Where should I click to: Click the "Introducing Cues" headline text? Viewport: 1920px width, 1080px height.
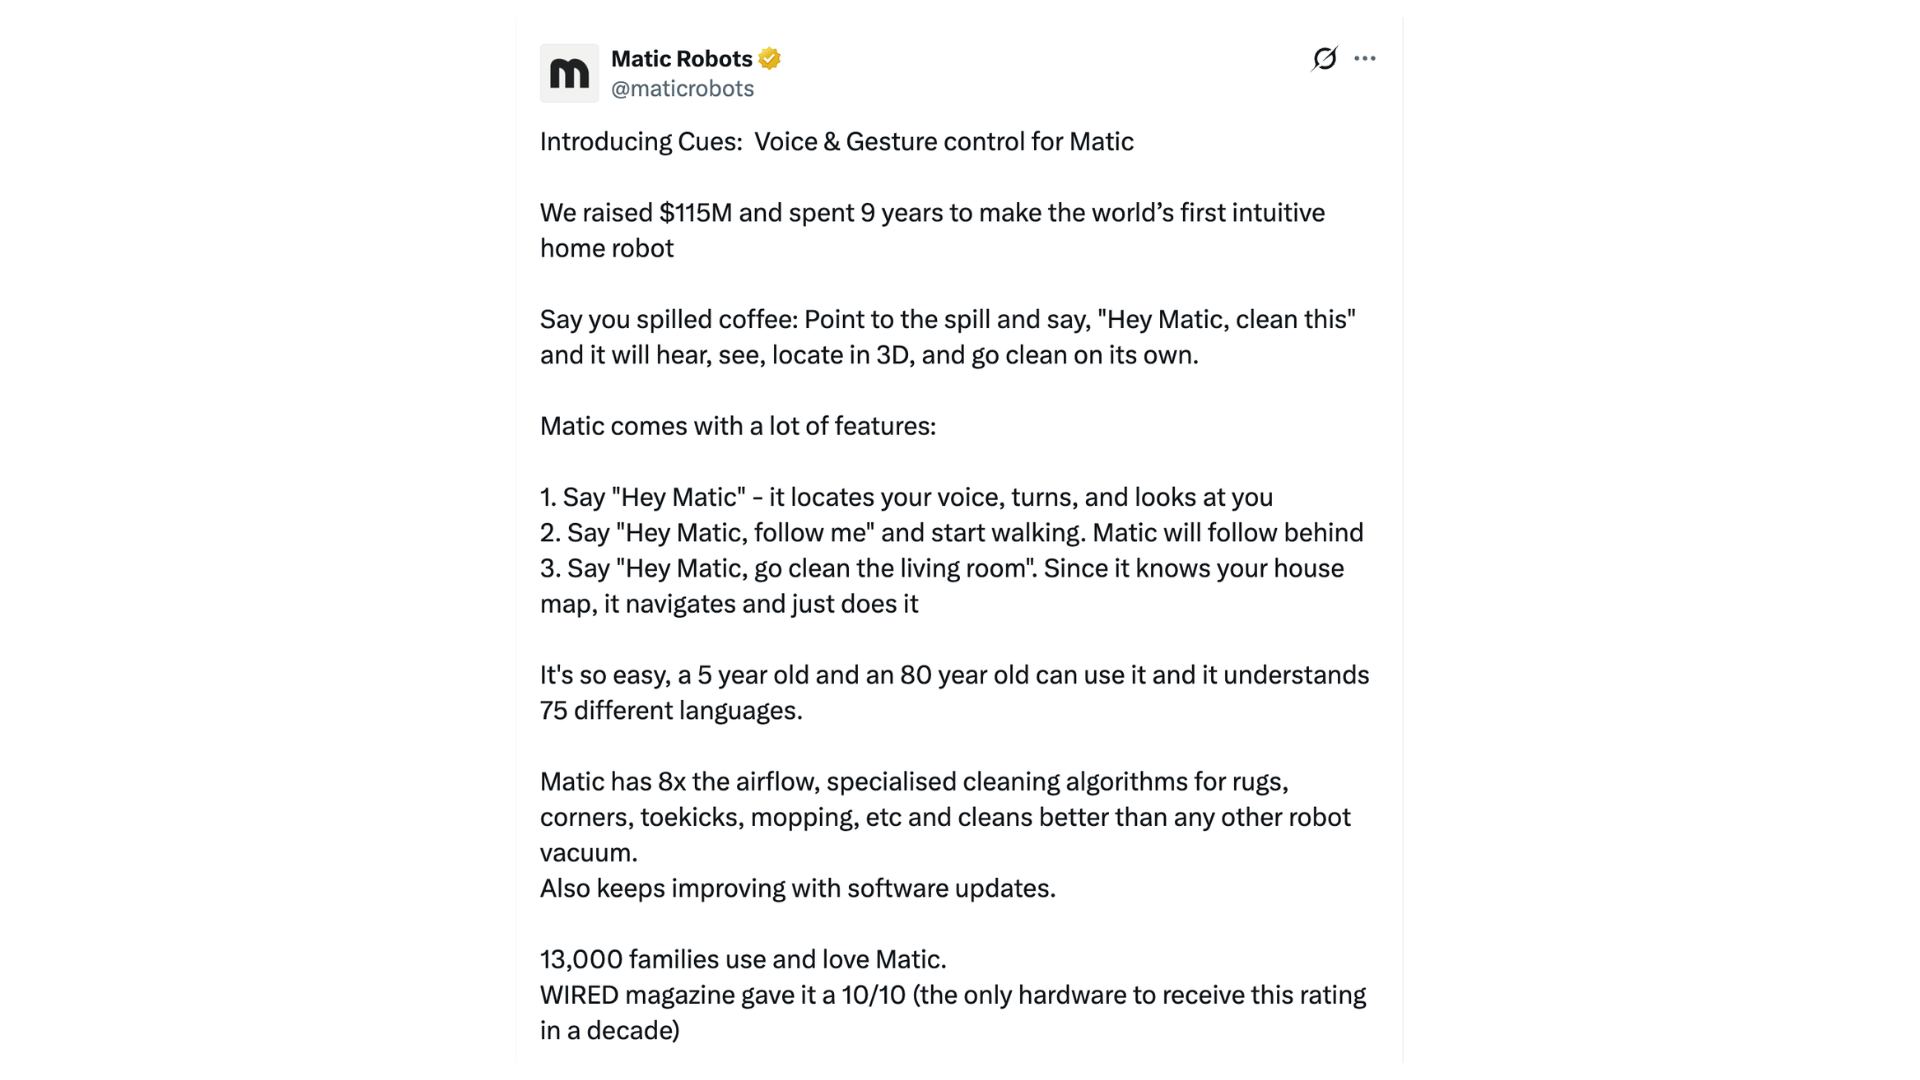tap(837, 142)
